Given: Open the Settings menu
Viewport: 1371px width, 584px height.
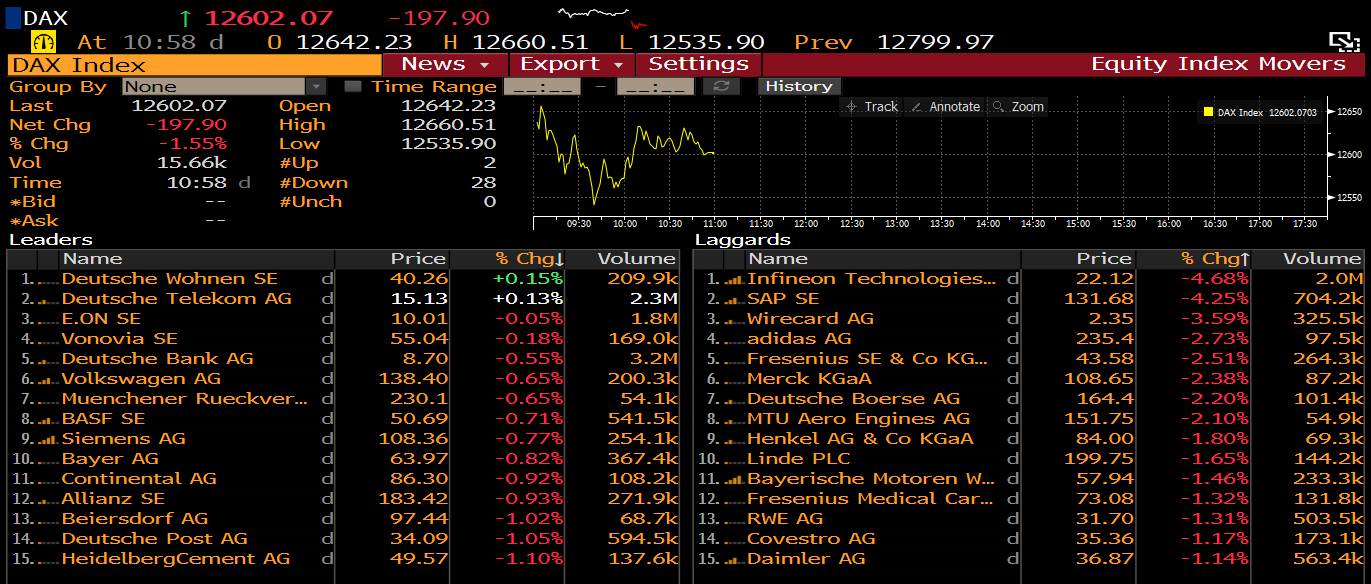Looking at the screenshot, I should [x=698, y=64].
